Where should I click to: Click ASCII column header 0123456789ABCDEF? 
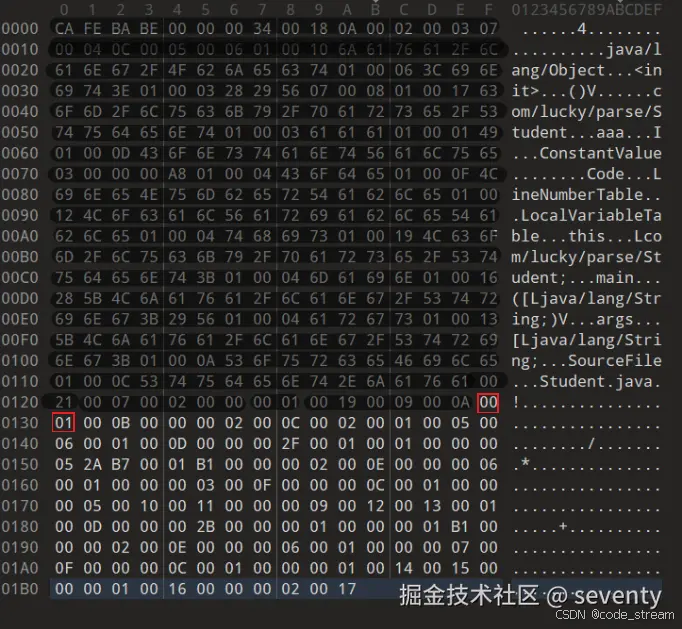point(586,10)
